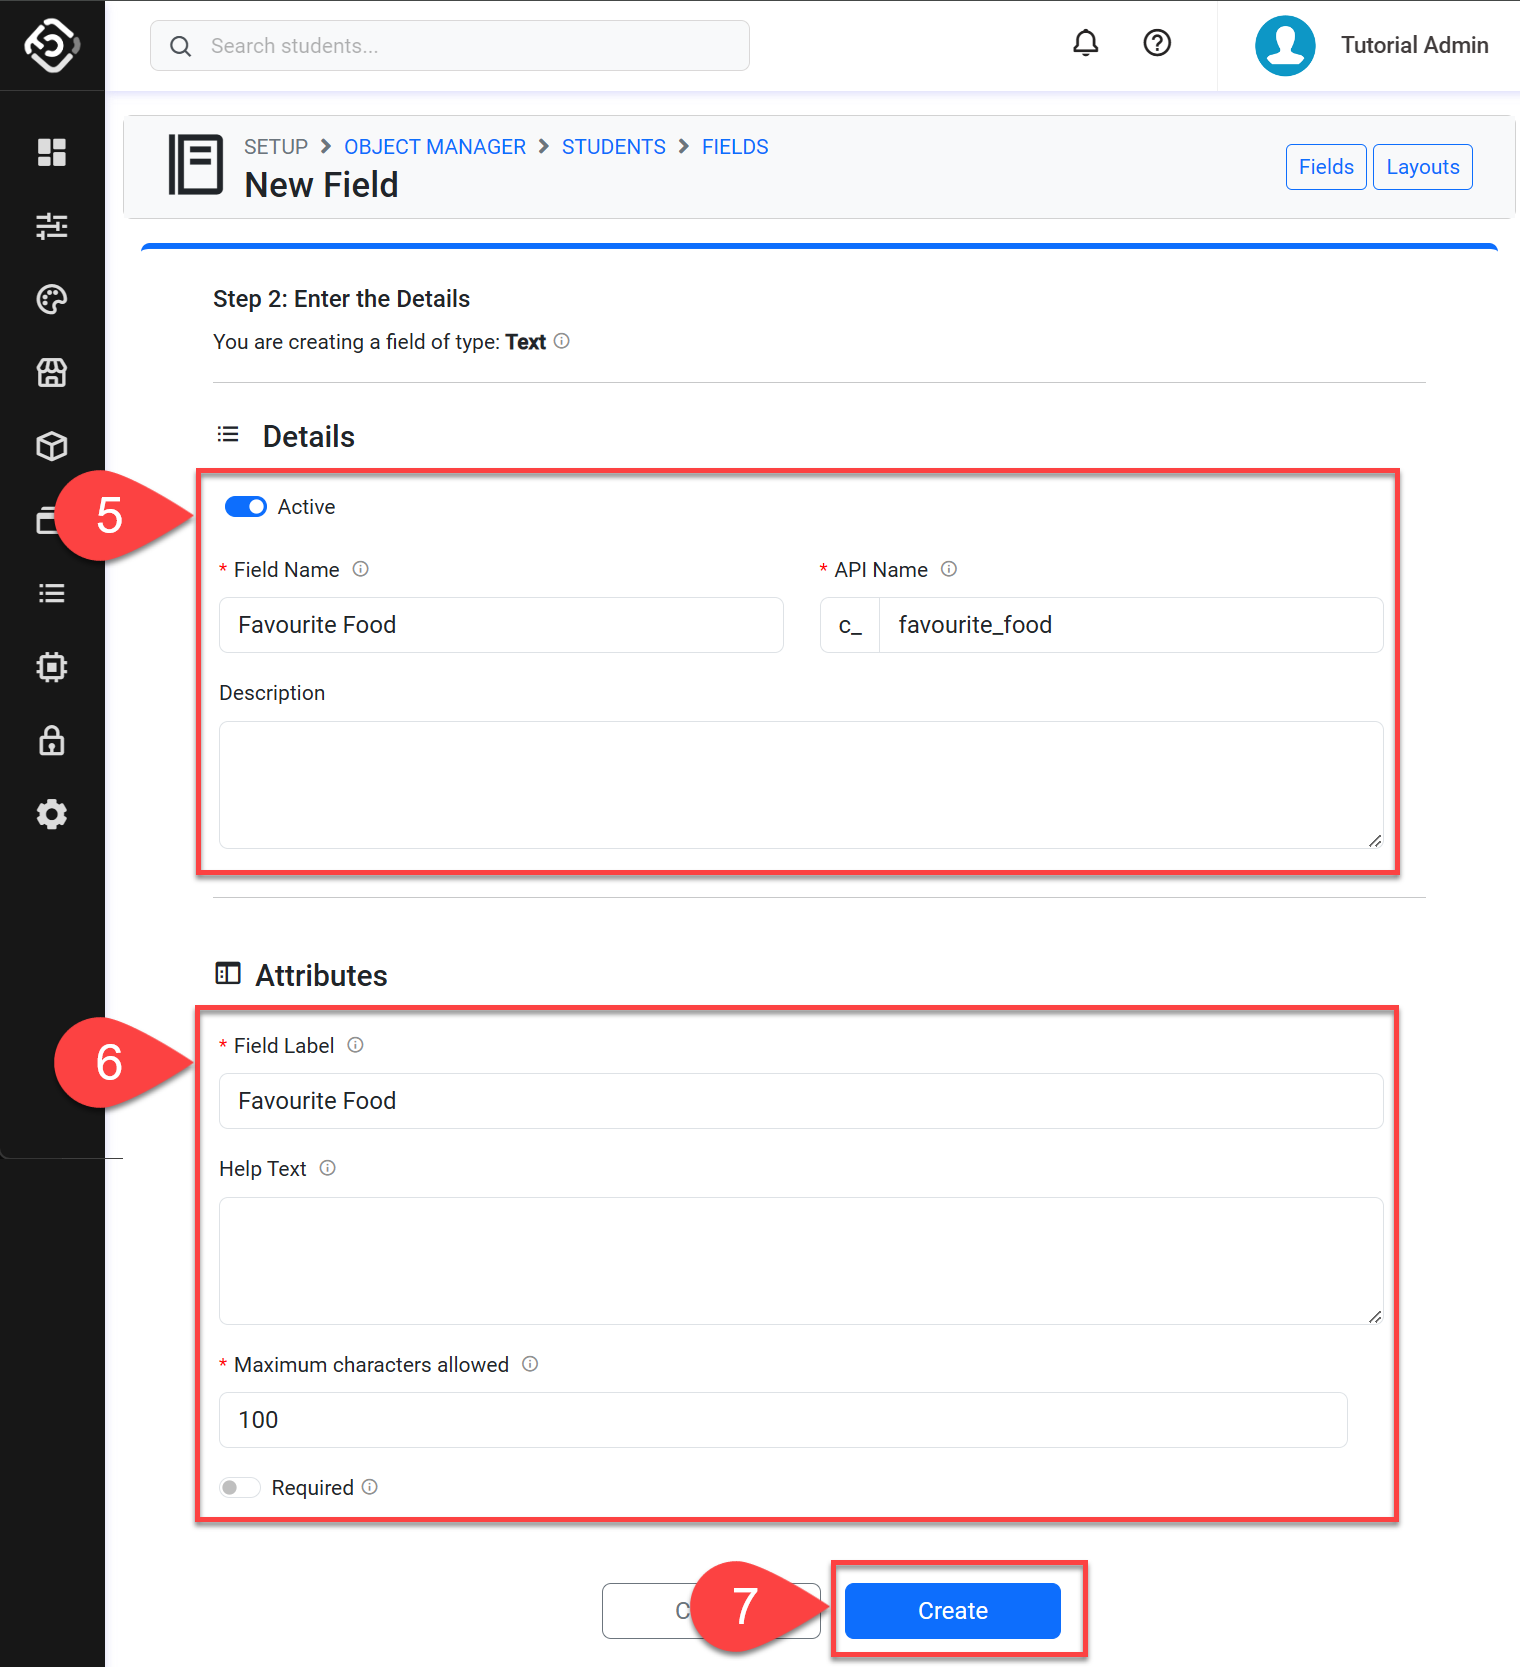Image resolution: width=1520 pixels, height=1667 pixels.
Task: Click the Field Name input box
Action: [501, 625]
